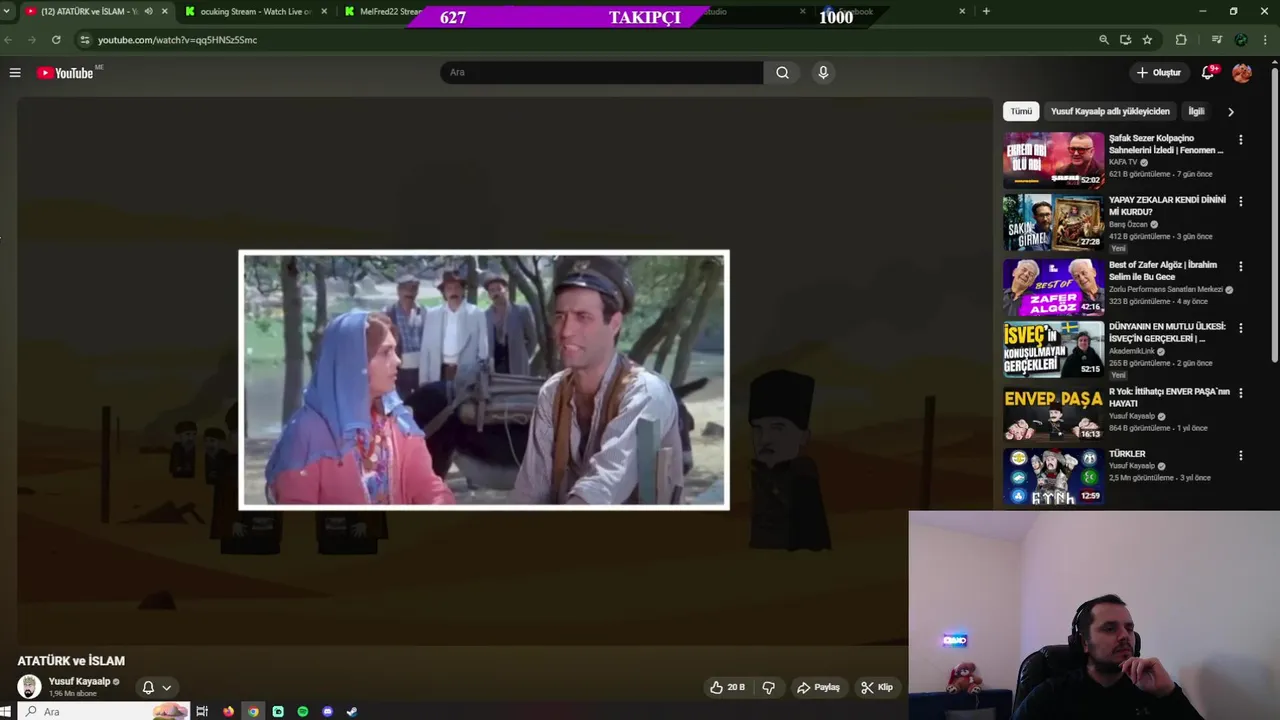Open the site information icon in address bar
This screenshot has height=720, width=1280.
point(85,40)
